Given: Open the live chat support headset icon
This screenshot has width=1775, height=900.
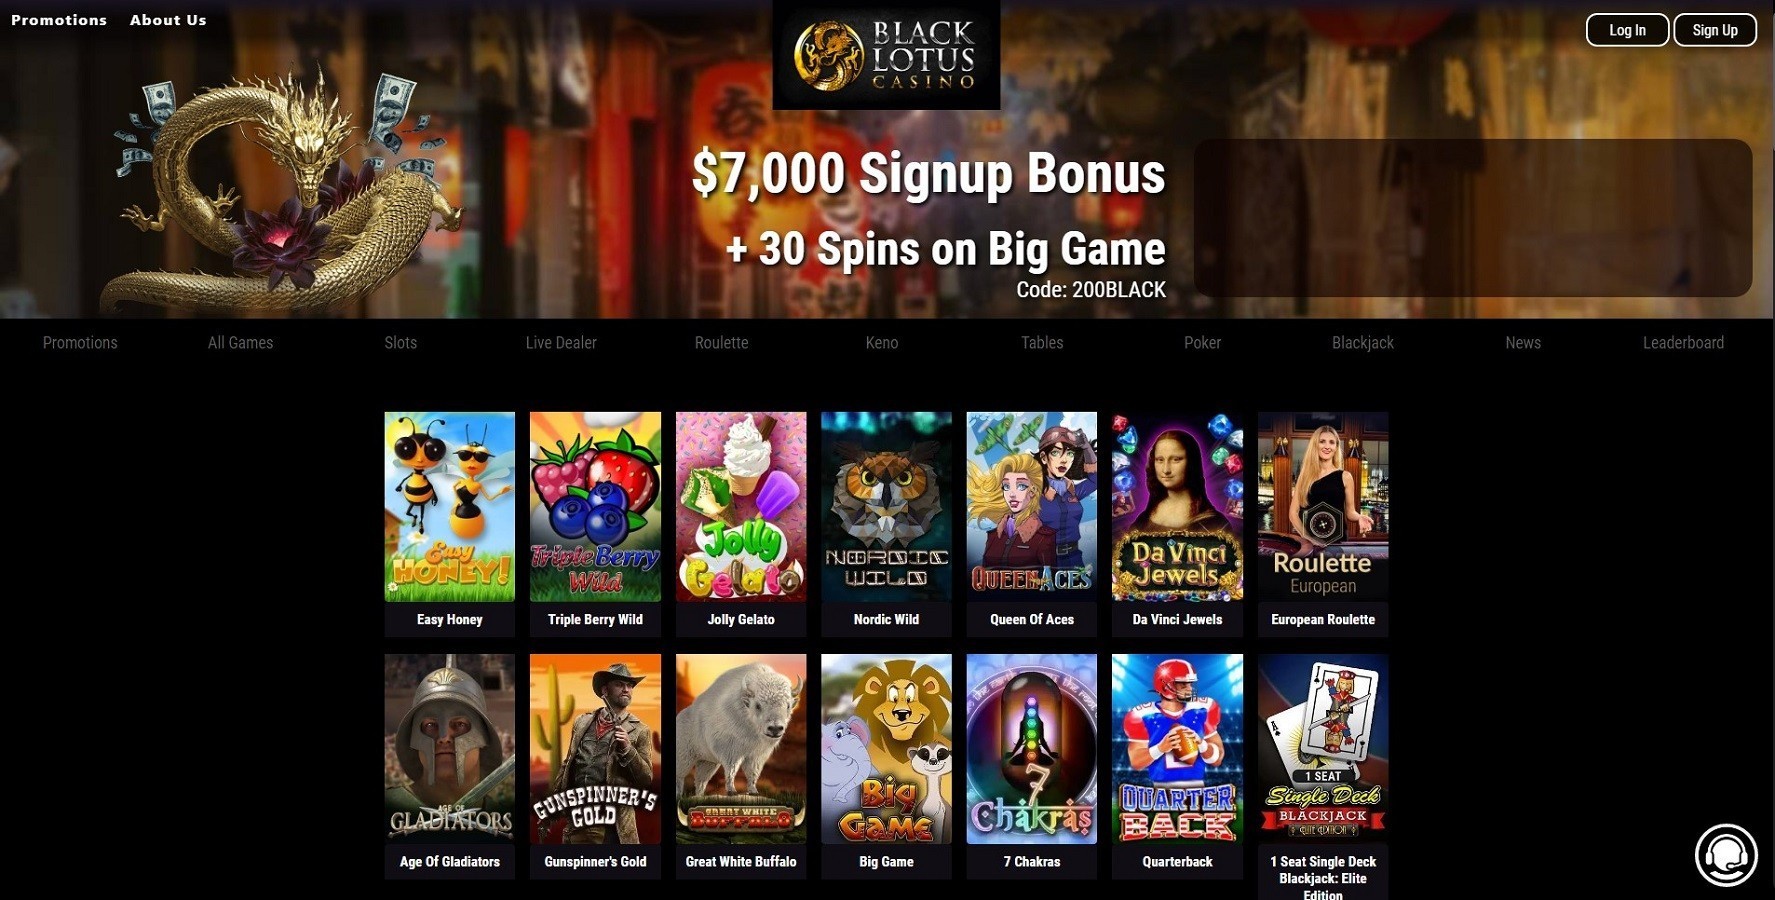Looking at the screenshot, I should pyautogui.click(x=1726, y=855).
